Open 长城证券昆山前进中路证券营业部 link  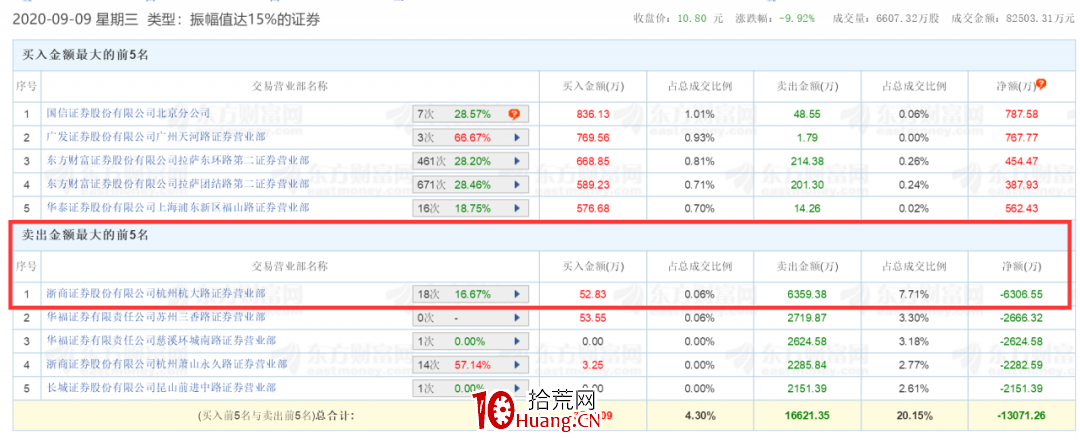coord(162,388)
